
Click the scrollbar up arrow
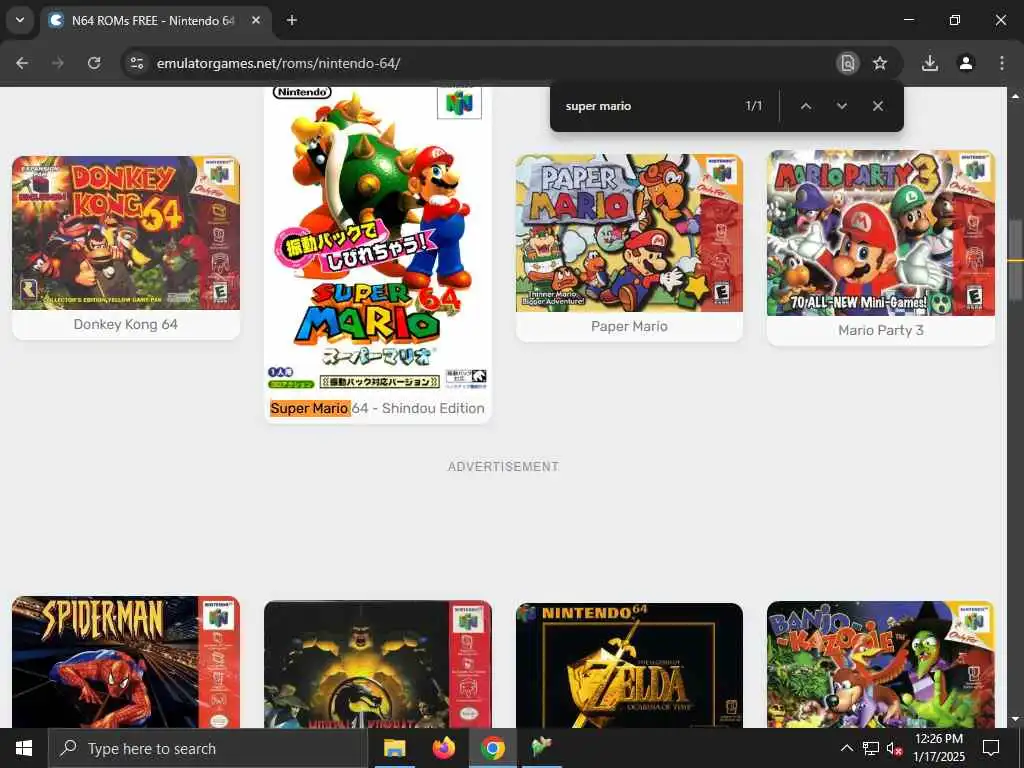click(1015, 95)
